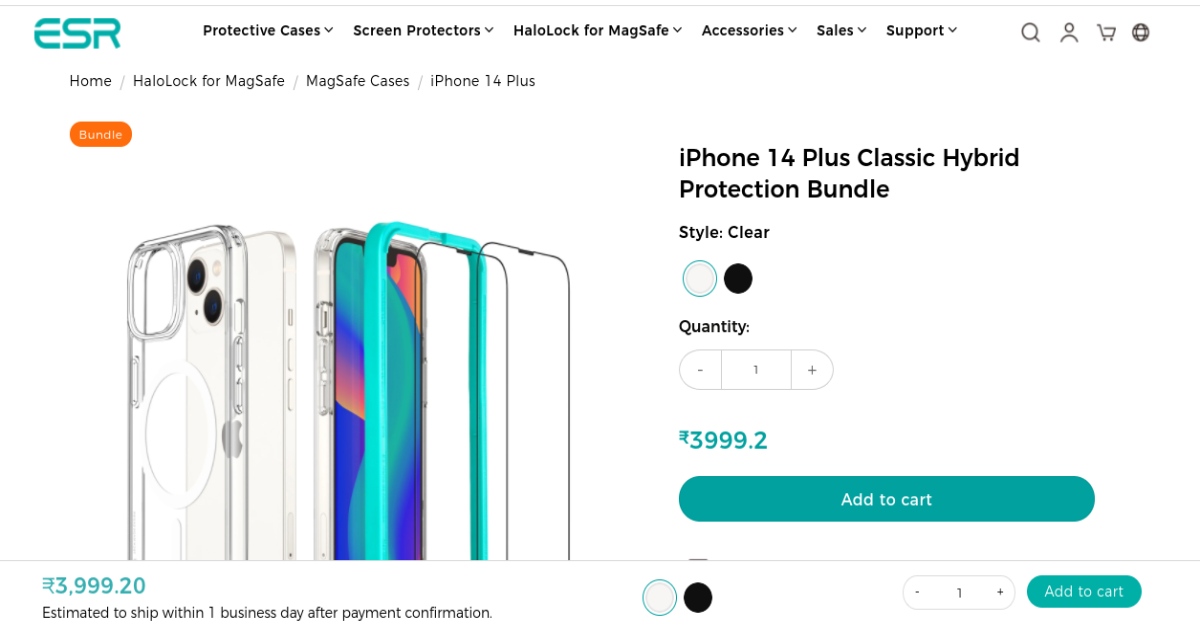Increase quantity in sticky bottom bar
Image resolution: width=1200 pixels, height=630 pixels.
(999, 592)
